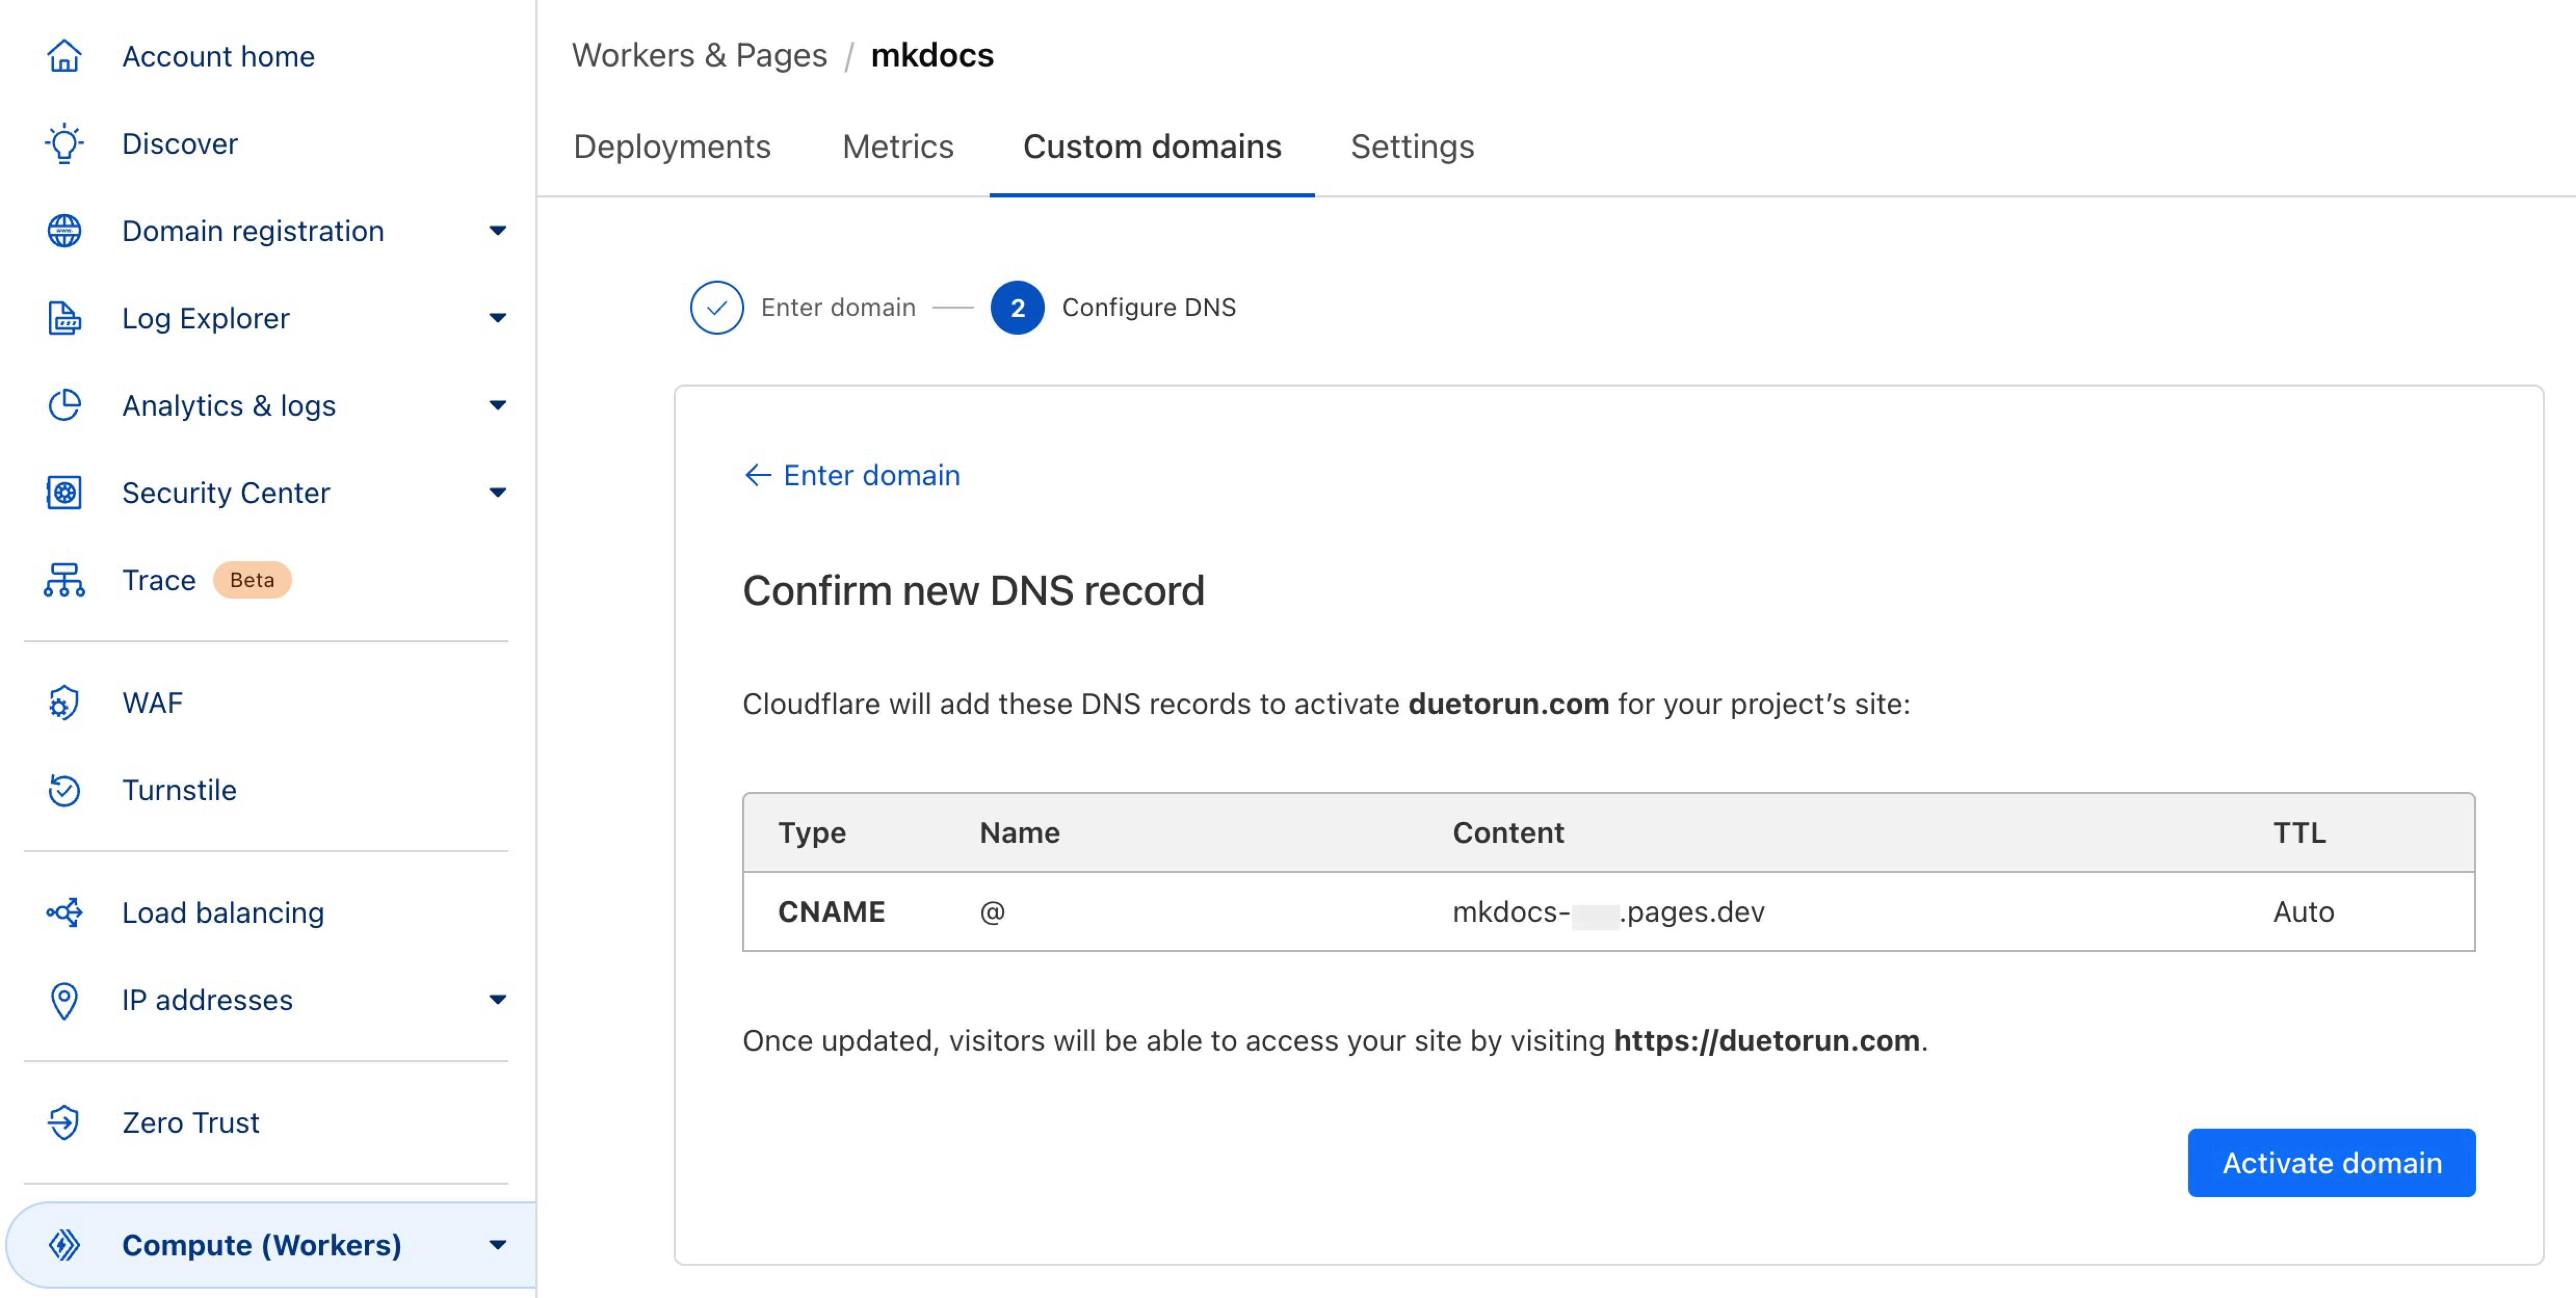Collapse the Compute (Workers) section
The image size is (2576, 1298).
coord(497,1245)
